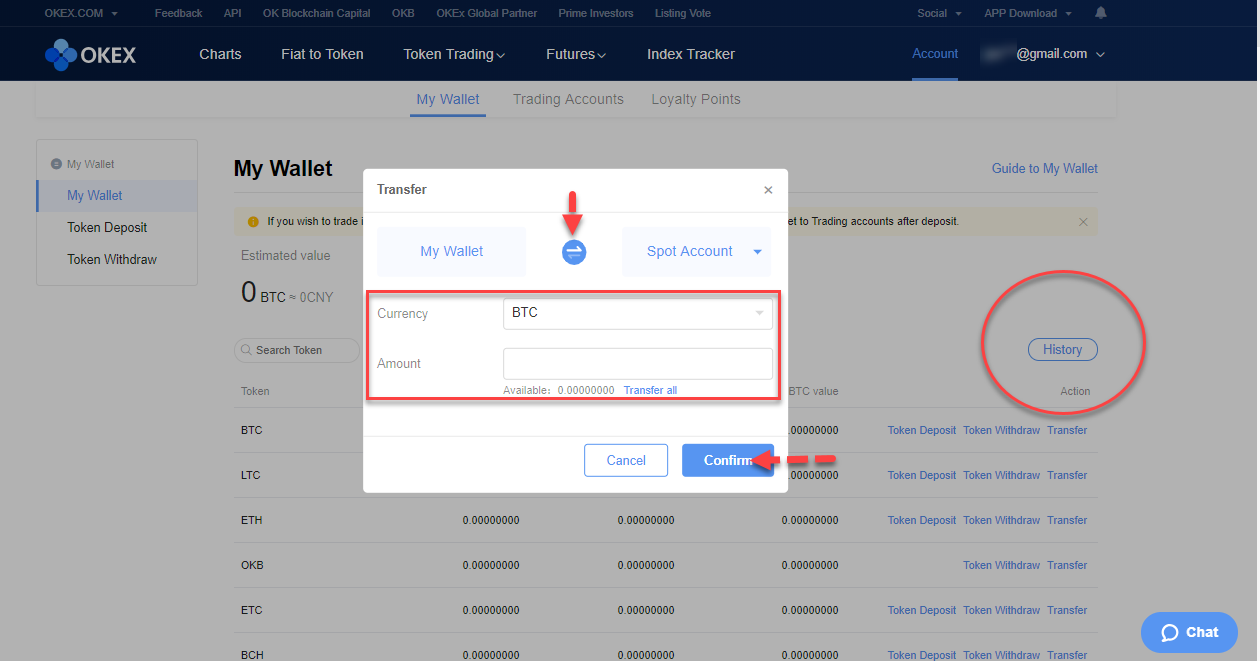Open the notifications bell

point(1101,13)
